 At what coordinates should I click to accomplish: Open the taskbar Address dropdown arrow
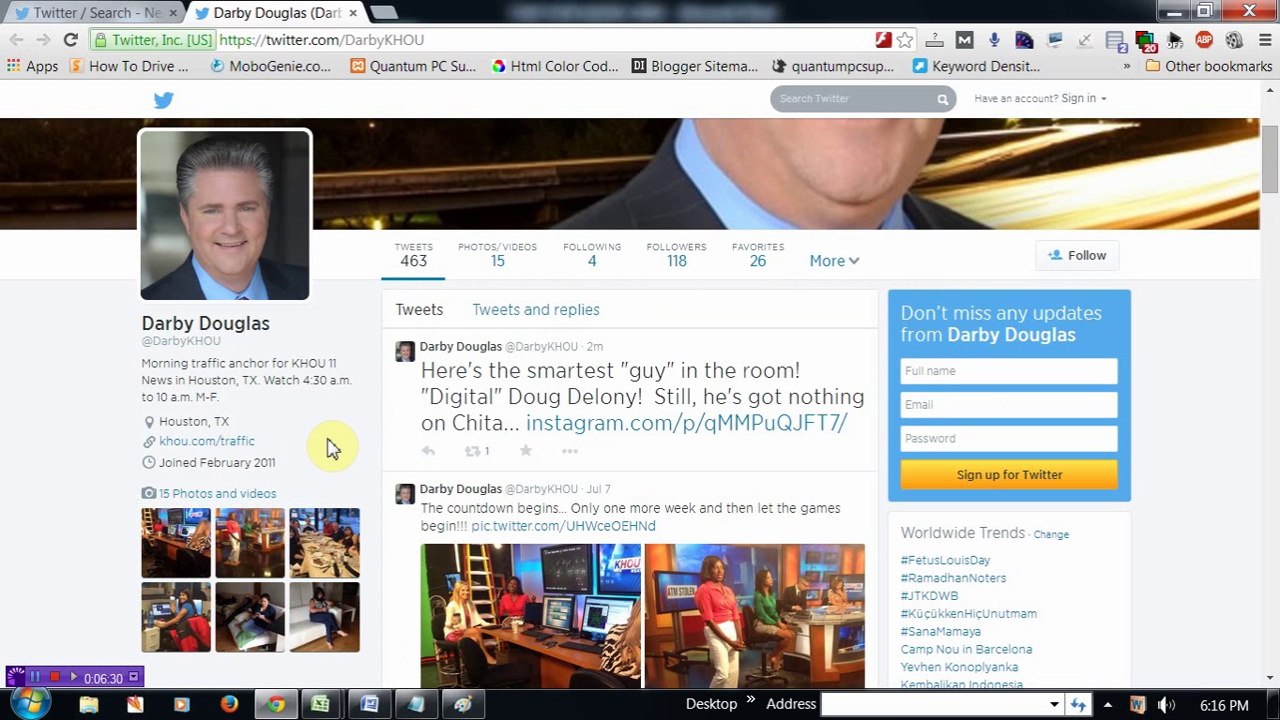point(1054,705)
